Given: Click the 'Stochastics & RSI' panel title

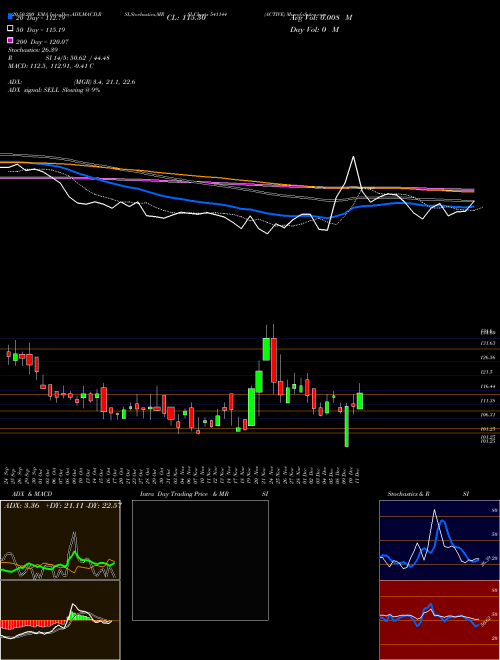Looking at the screenshot, I should 428,494.
